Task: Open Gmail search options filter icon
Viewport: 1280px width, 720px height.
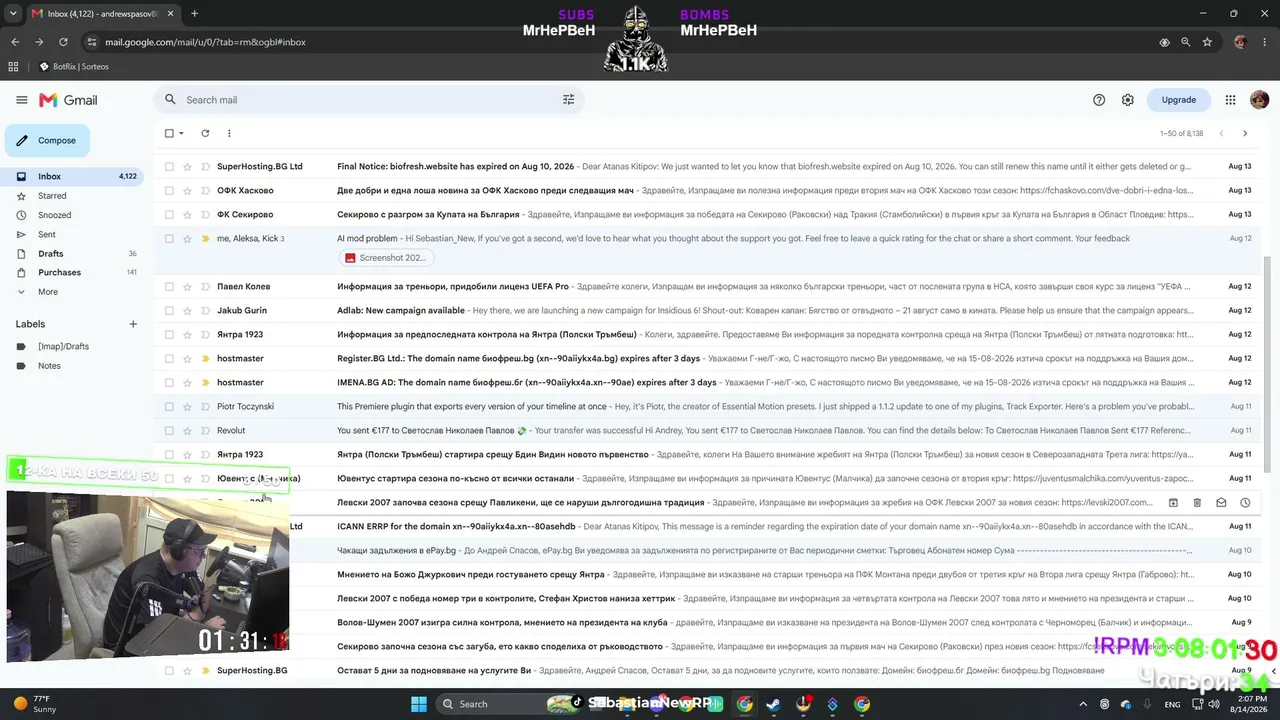Action: tap(568, 100)
